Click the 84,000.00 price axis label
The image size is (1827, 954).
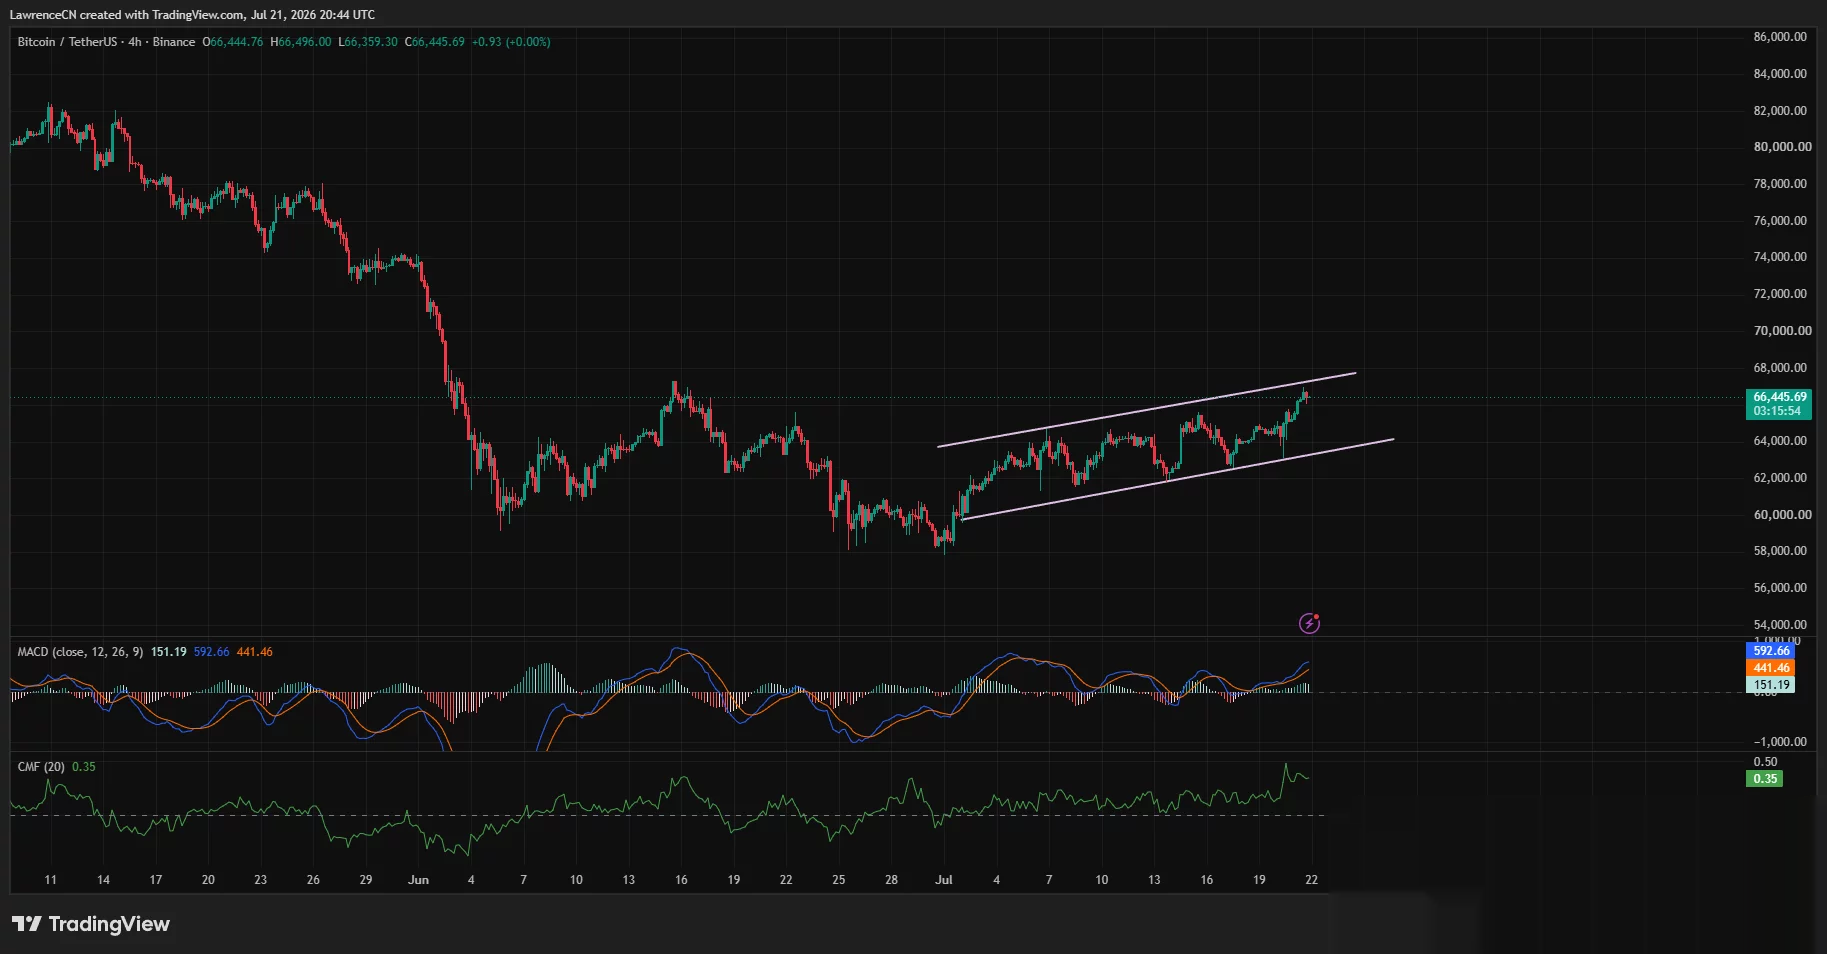[x=1780, y=74]
